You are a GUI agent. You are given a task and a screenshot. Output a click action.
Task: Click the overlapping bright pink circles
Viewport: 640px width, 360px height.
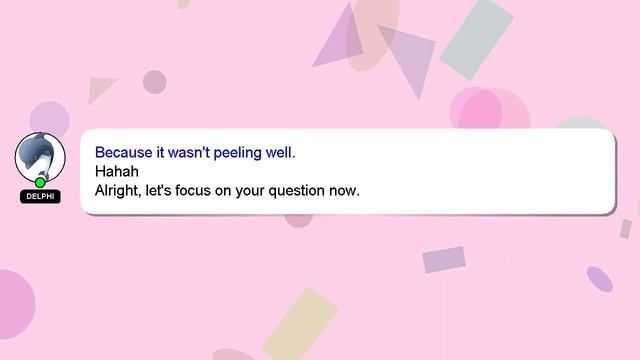[x=489, y=109]
